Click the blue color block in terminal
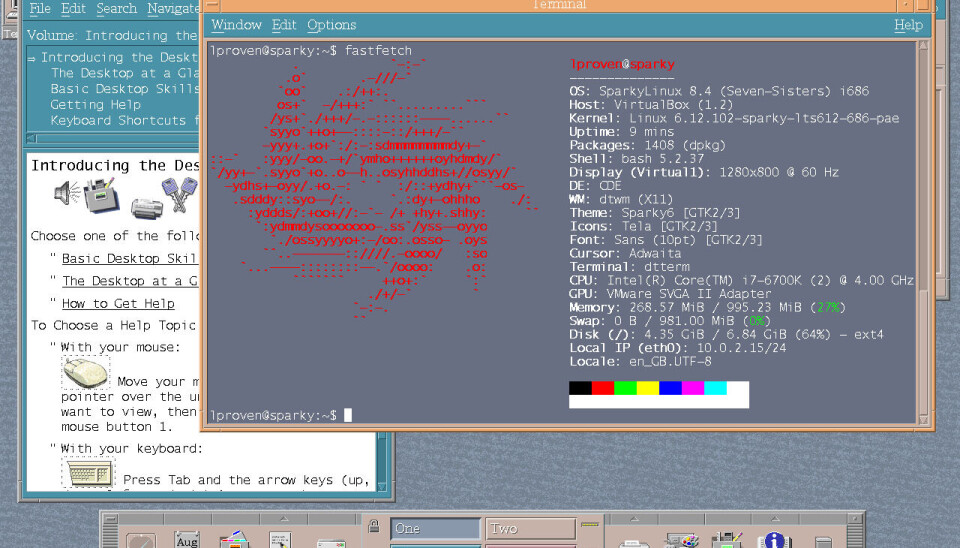This screenshot has height=548, width=960. coord(670,388)
